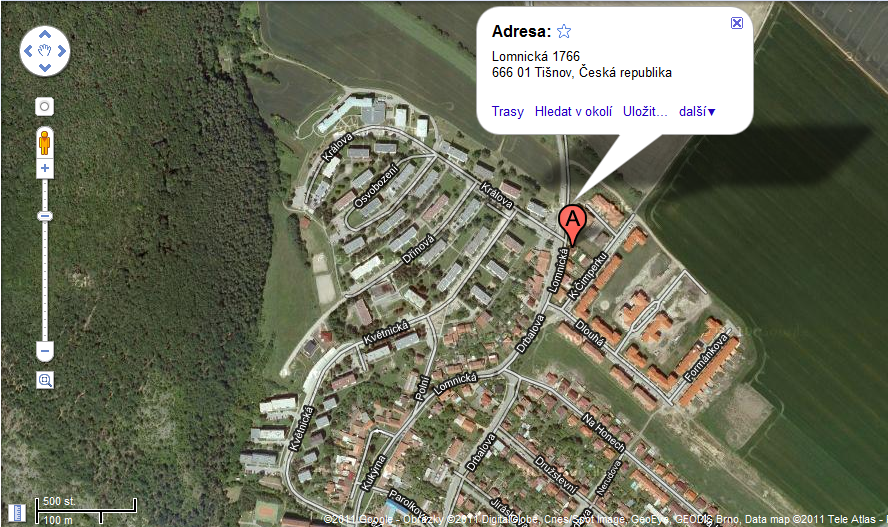The height and width of the screenshot is (527, 888).
Task: Zoom in with the plus button
Action: 45,168
